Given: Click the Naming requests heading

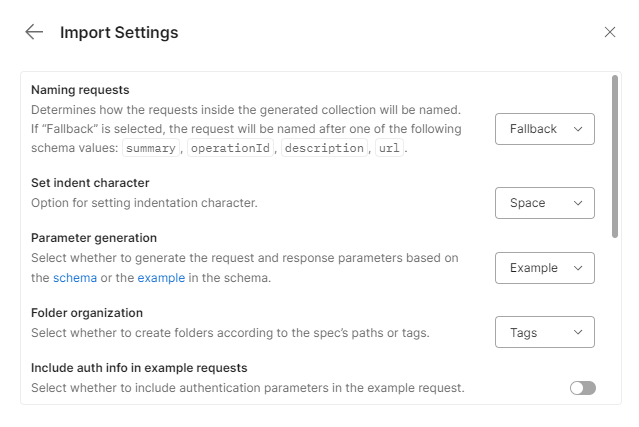Looking at the screenshot, I should pos(80,90).
